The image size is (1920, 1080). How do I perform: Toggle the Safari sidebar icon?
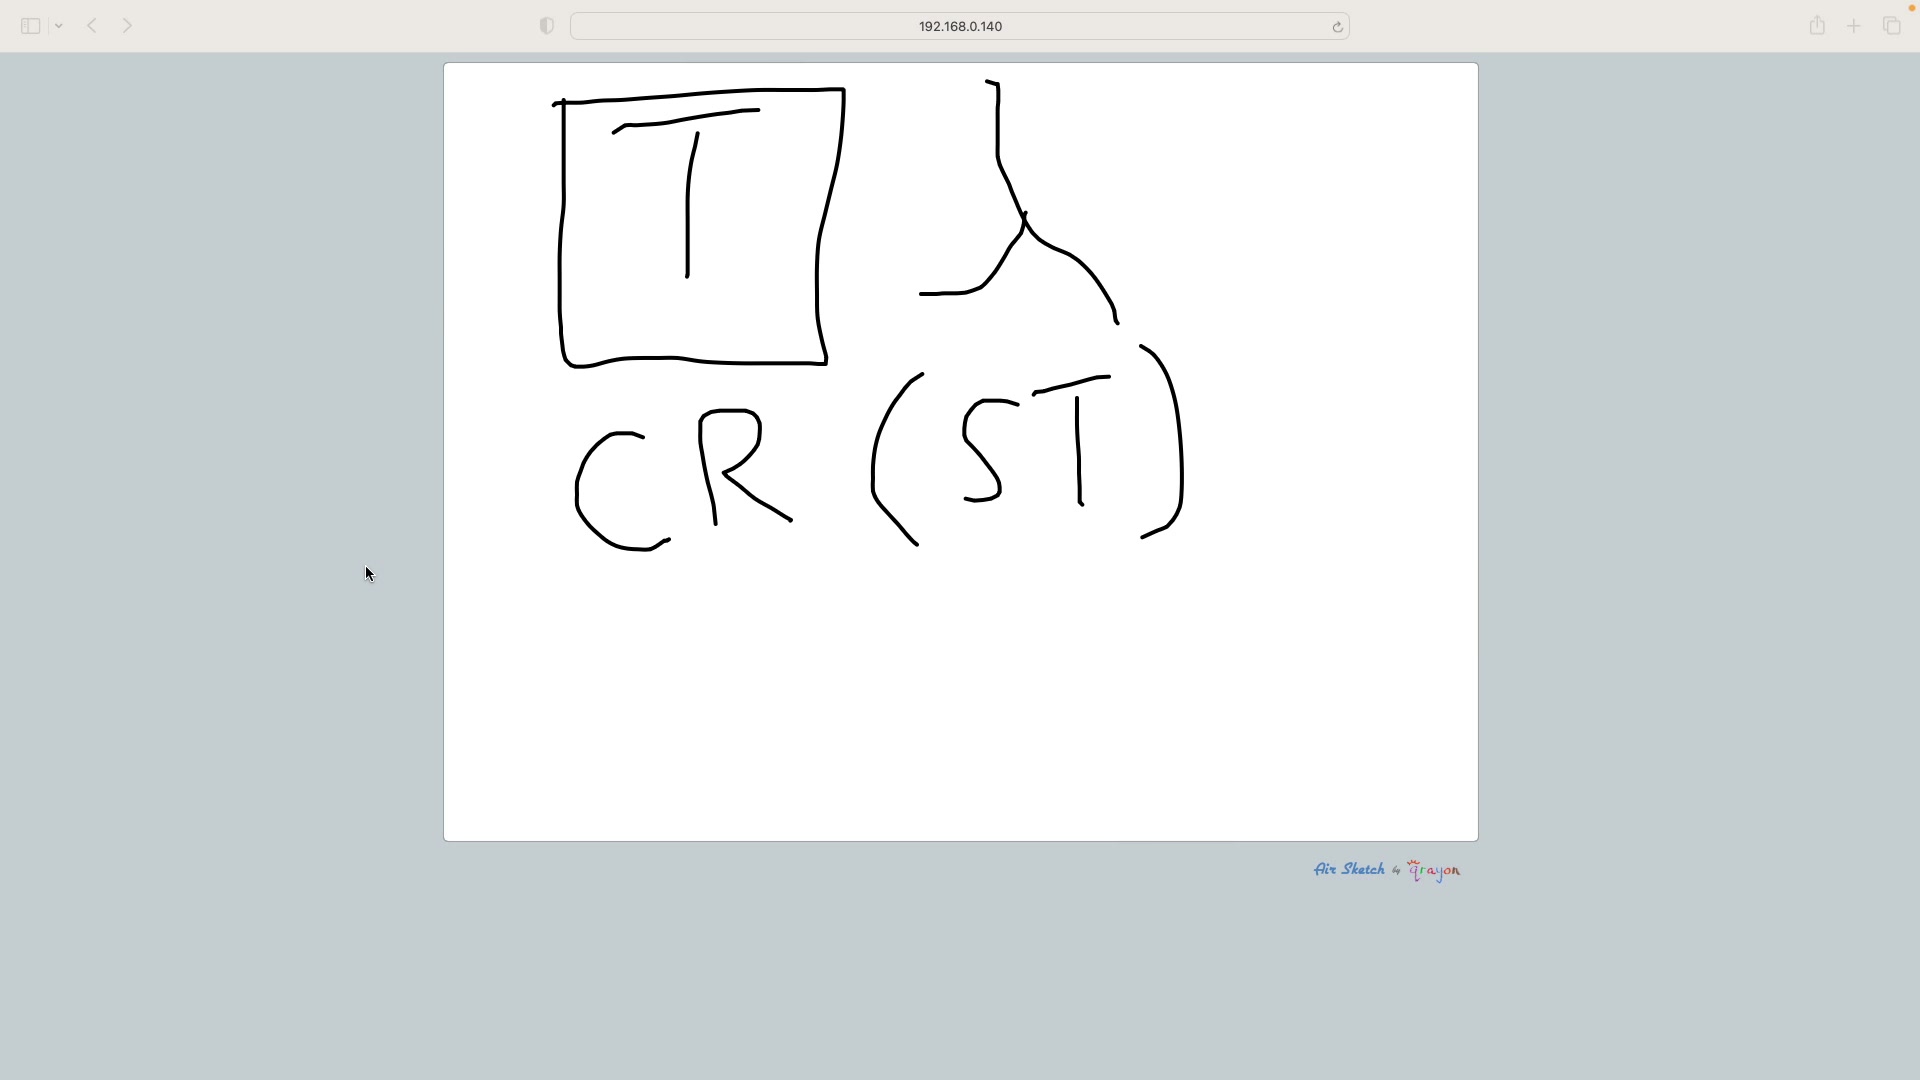tap(30, 26)
